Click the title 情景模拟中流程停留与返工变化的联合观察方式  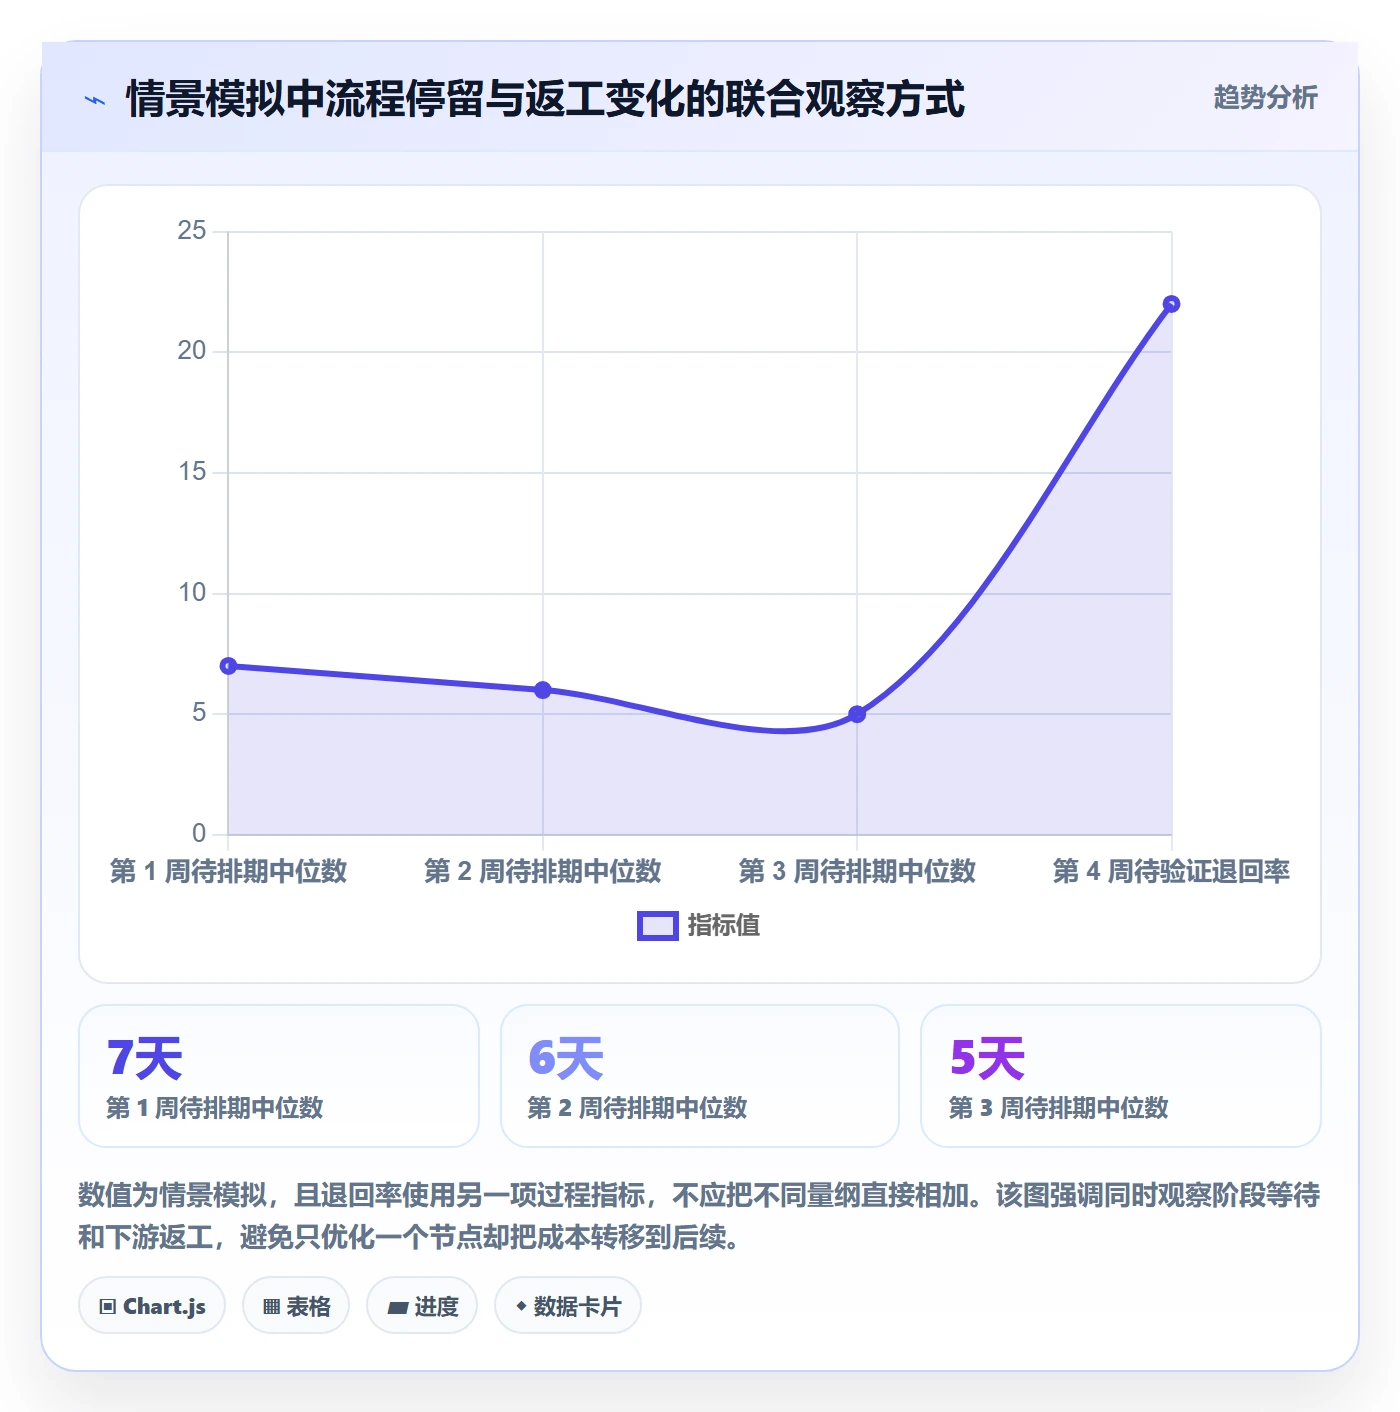coord(545,99)
